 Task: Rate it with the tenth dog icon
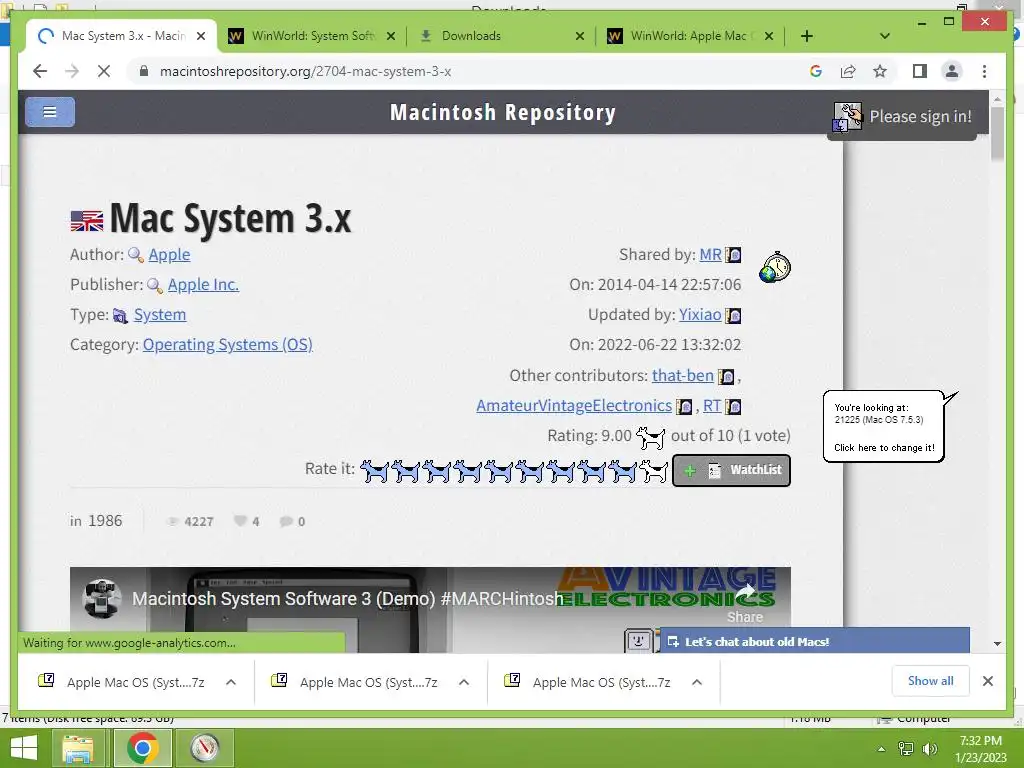click(x=654, y=470)
